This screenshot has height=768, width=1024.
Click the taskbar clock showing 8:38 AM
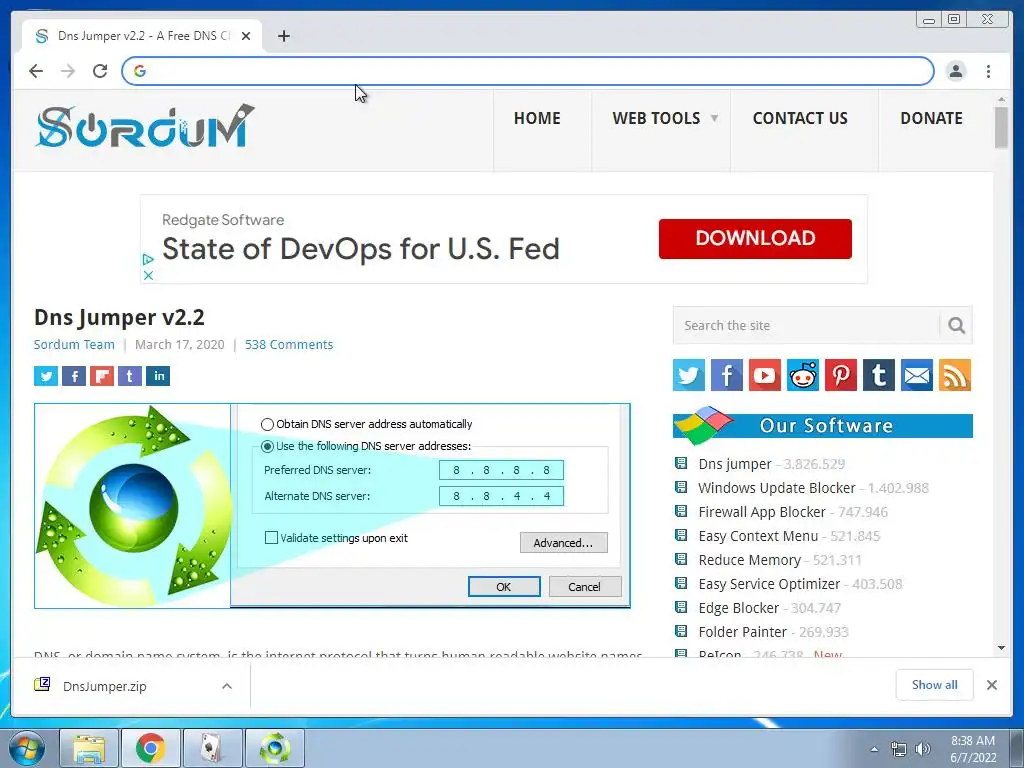(x=973, y=749)
